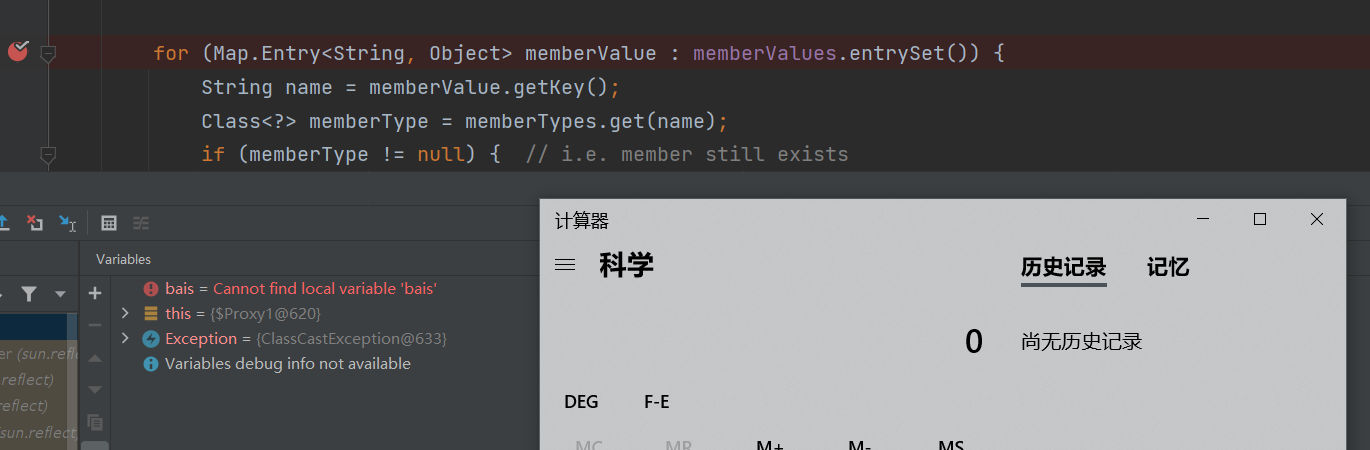This screenshot has height=450, width=1370.
Task: Switch to the 记忆 tab
Action: coord(1167,267)
